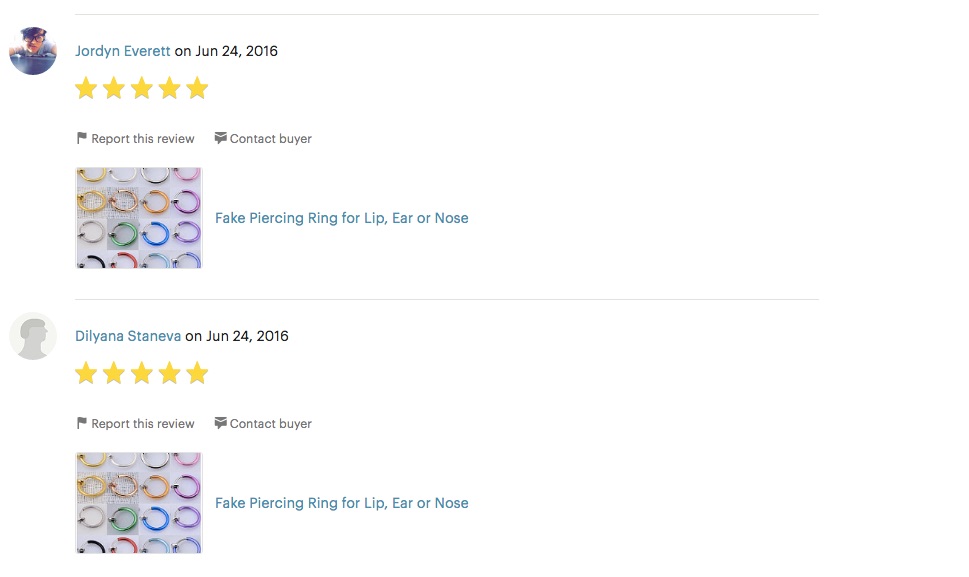The height and width of the screenshot is (577, 969).
Task: Select "Contact buyer" text for Dilyana Staneva
Action: coord(271,424)
